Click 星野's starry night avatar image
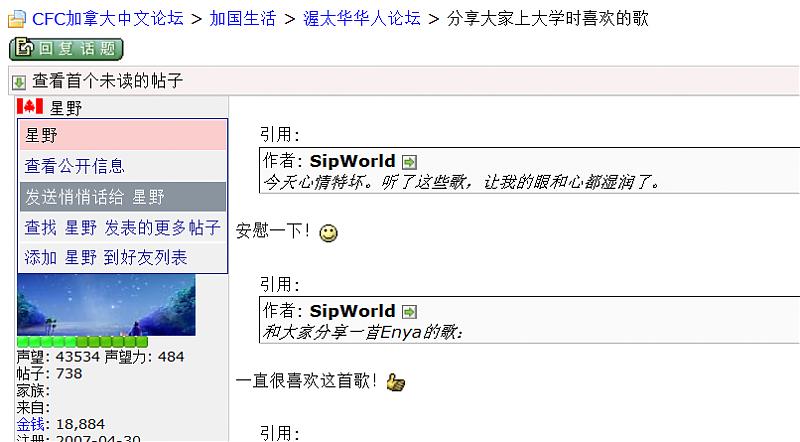The image size is (800, 442). tap(106, 305)
